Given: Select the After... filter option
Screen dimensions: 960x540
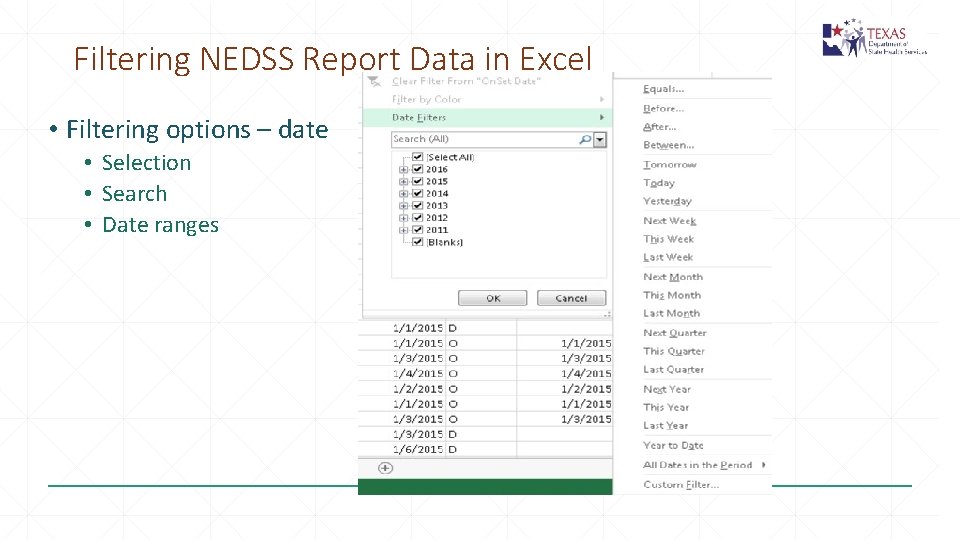Looking at the screenshot, I should click(x=659, y=127).
